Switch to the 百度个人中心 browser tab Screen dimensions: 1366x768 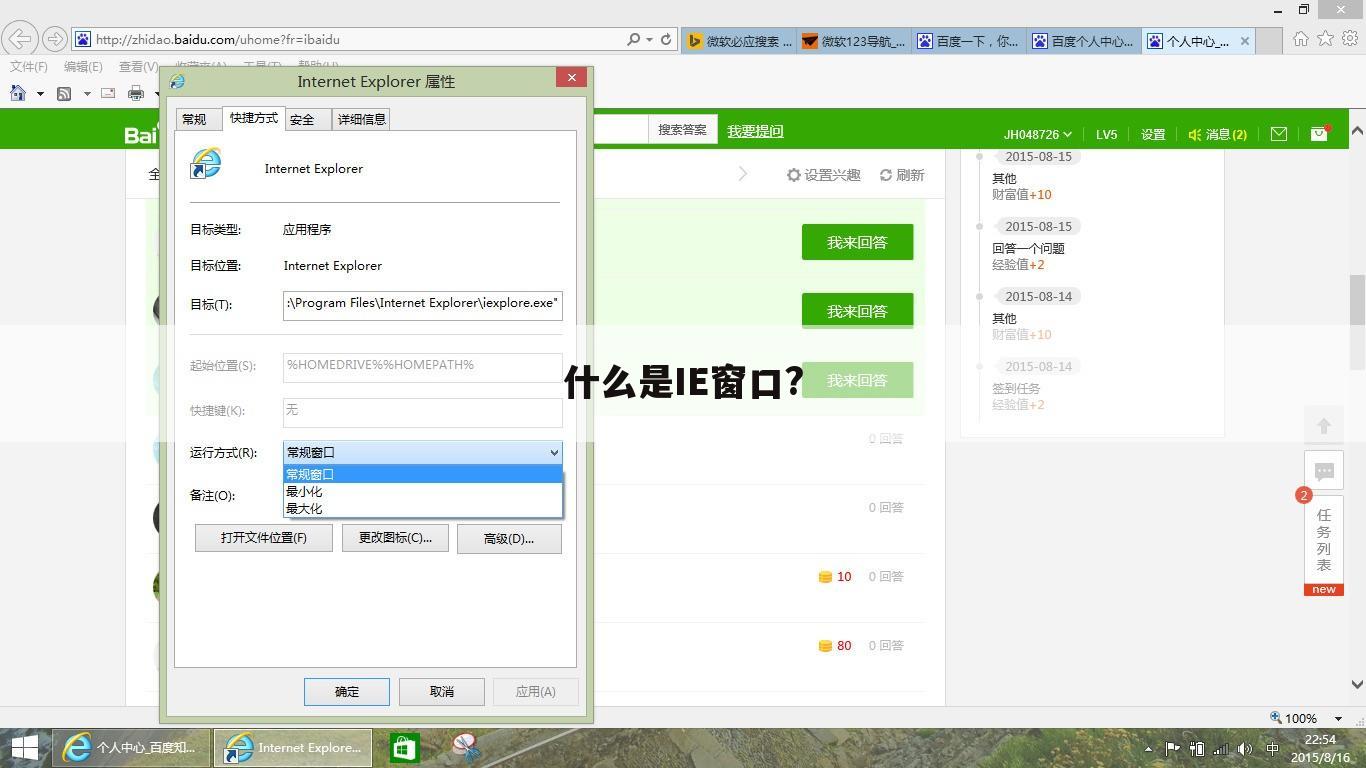(1084, 41)
